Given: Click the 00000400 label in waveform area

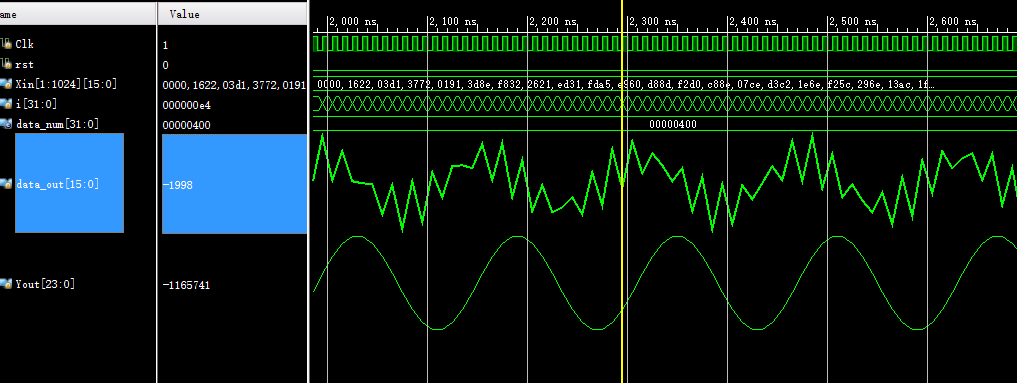Looking at the screenshot, I should (x=673, y=124).
